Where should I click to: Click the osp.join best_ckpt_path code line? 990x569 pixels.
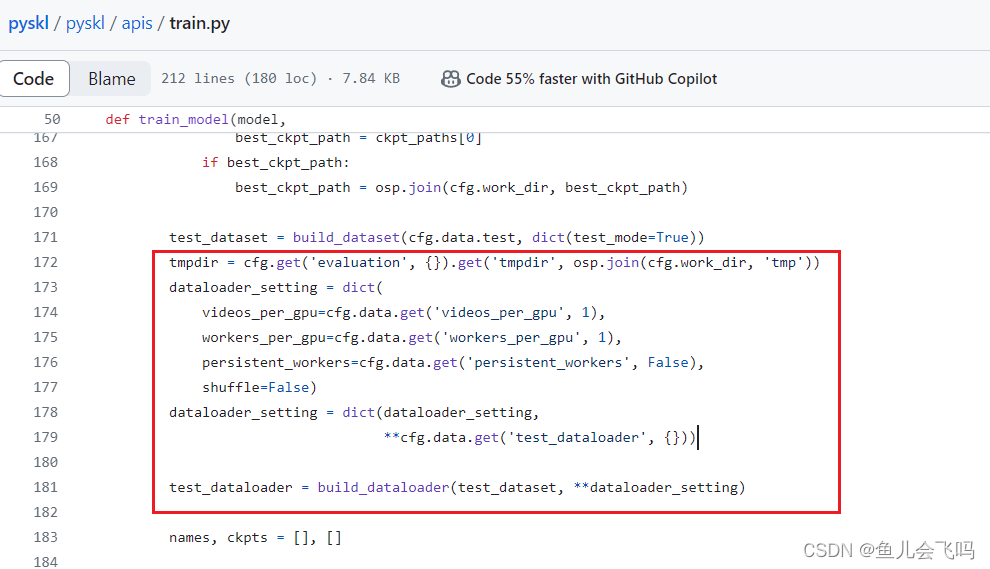click(462, 188)
